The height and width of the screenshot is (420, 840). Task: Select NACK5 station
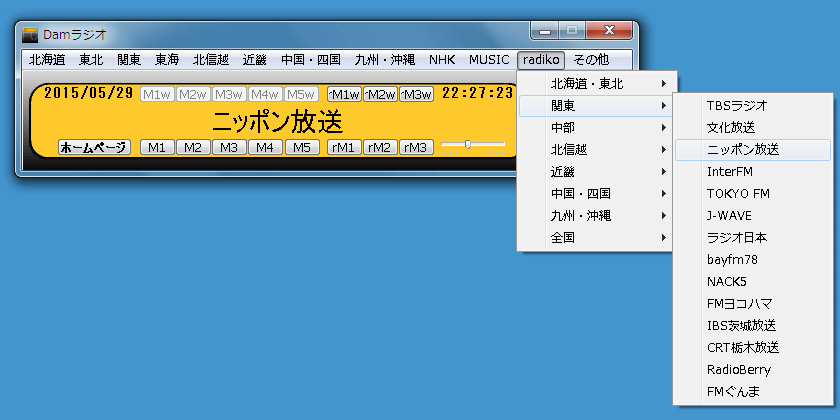point(753,281)
